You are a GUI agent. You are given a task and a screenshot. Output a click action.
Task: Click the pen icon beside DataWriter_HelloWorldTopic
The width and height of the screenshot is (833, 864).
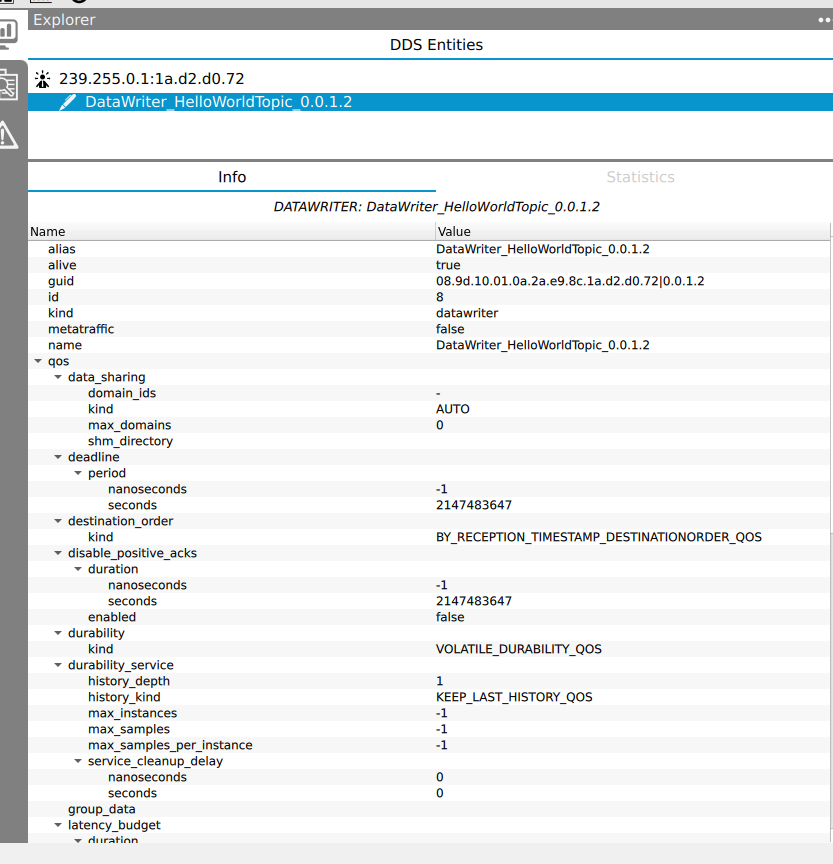point(67,101)
